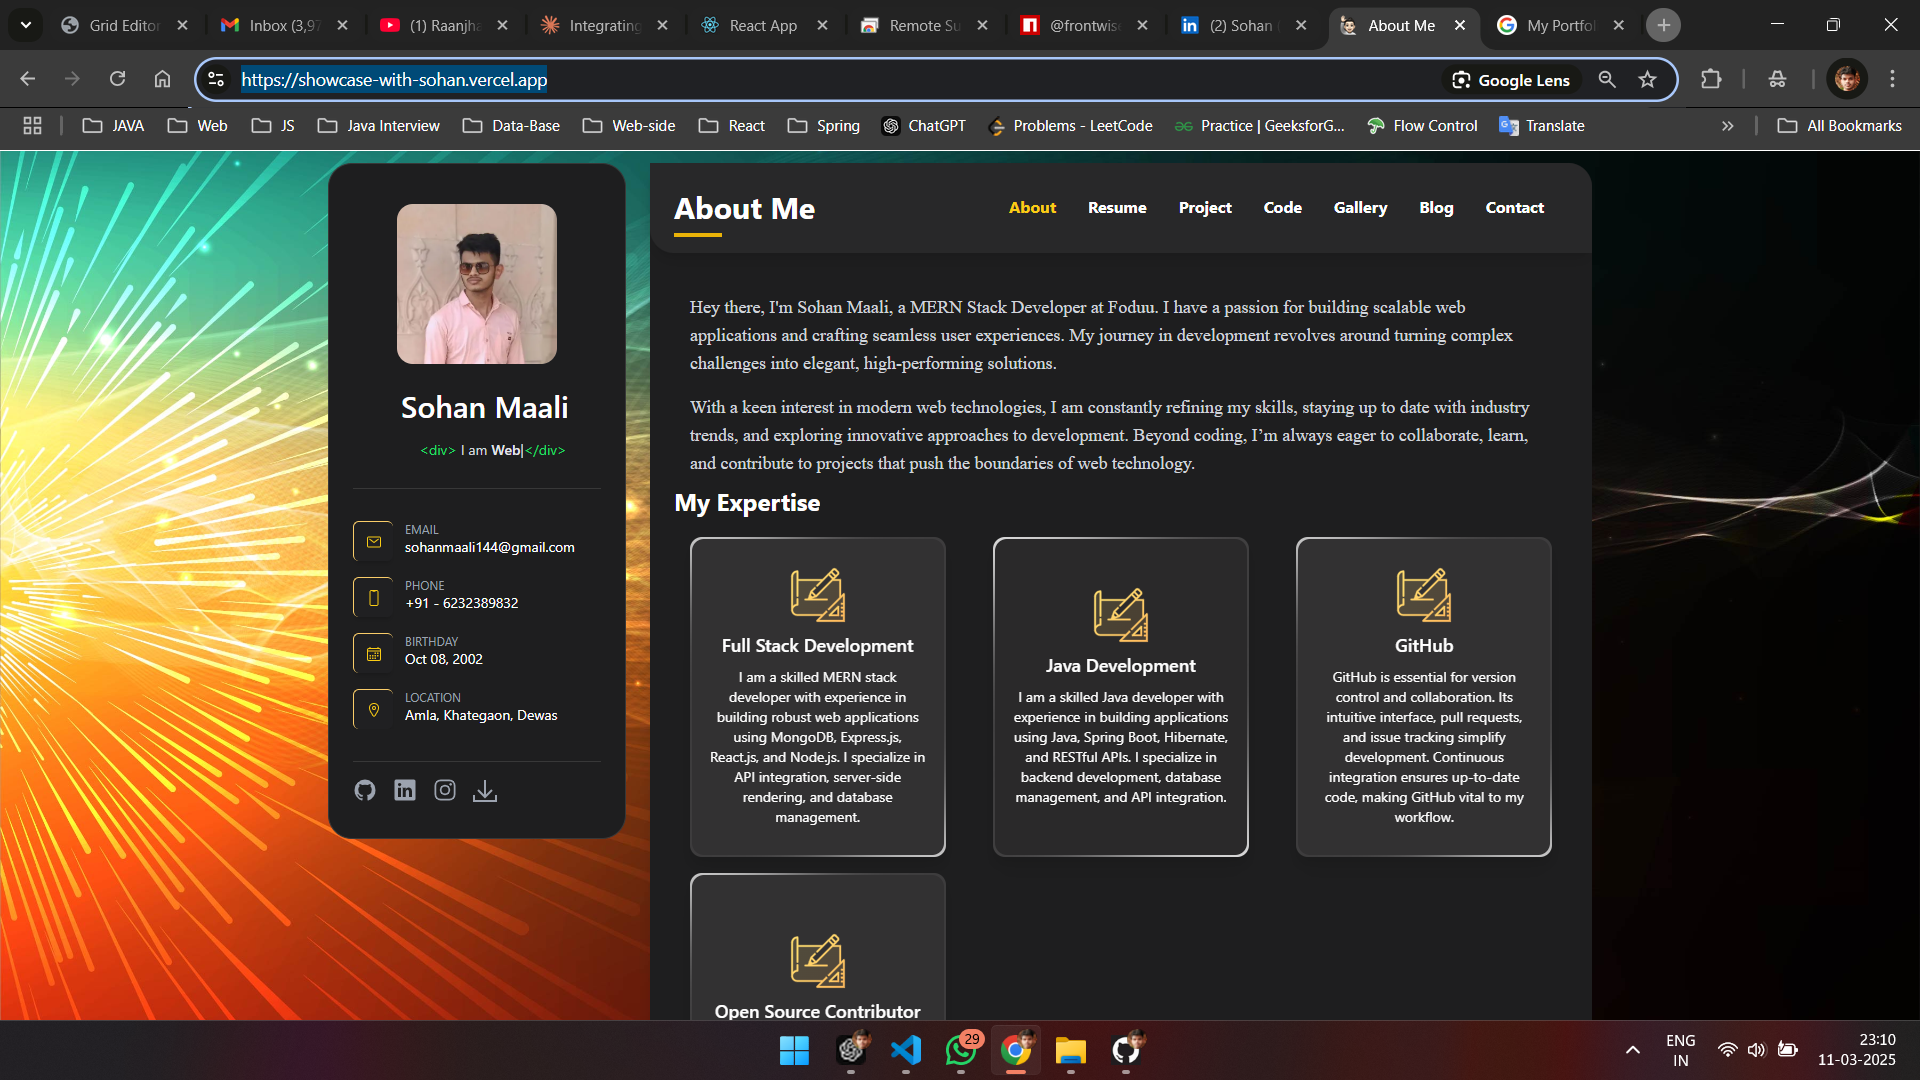Open the taskbar clock and date
Image resolution: width=1920 pixels, height=1080 pixels.
(1857, 1050)
